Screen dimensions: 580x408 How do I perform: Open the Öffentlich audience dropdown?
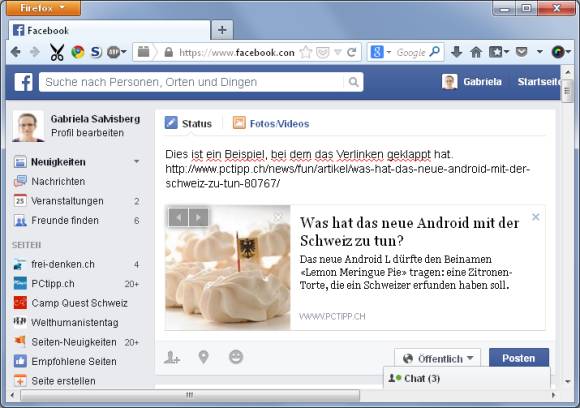pos(438,358)
